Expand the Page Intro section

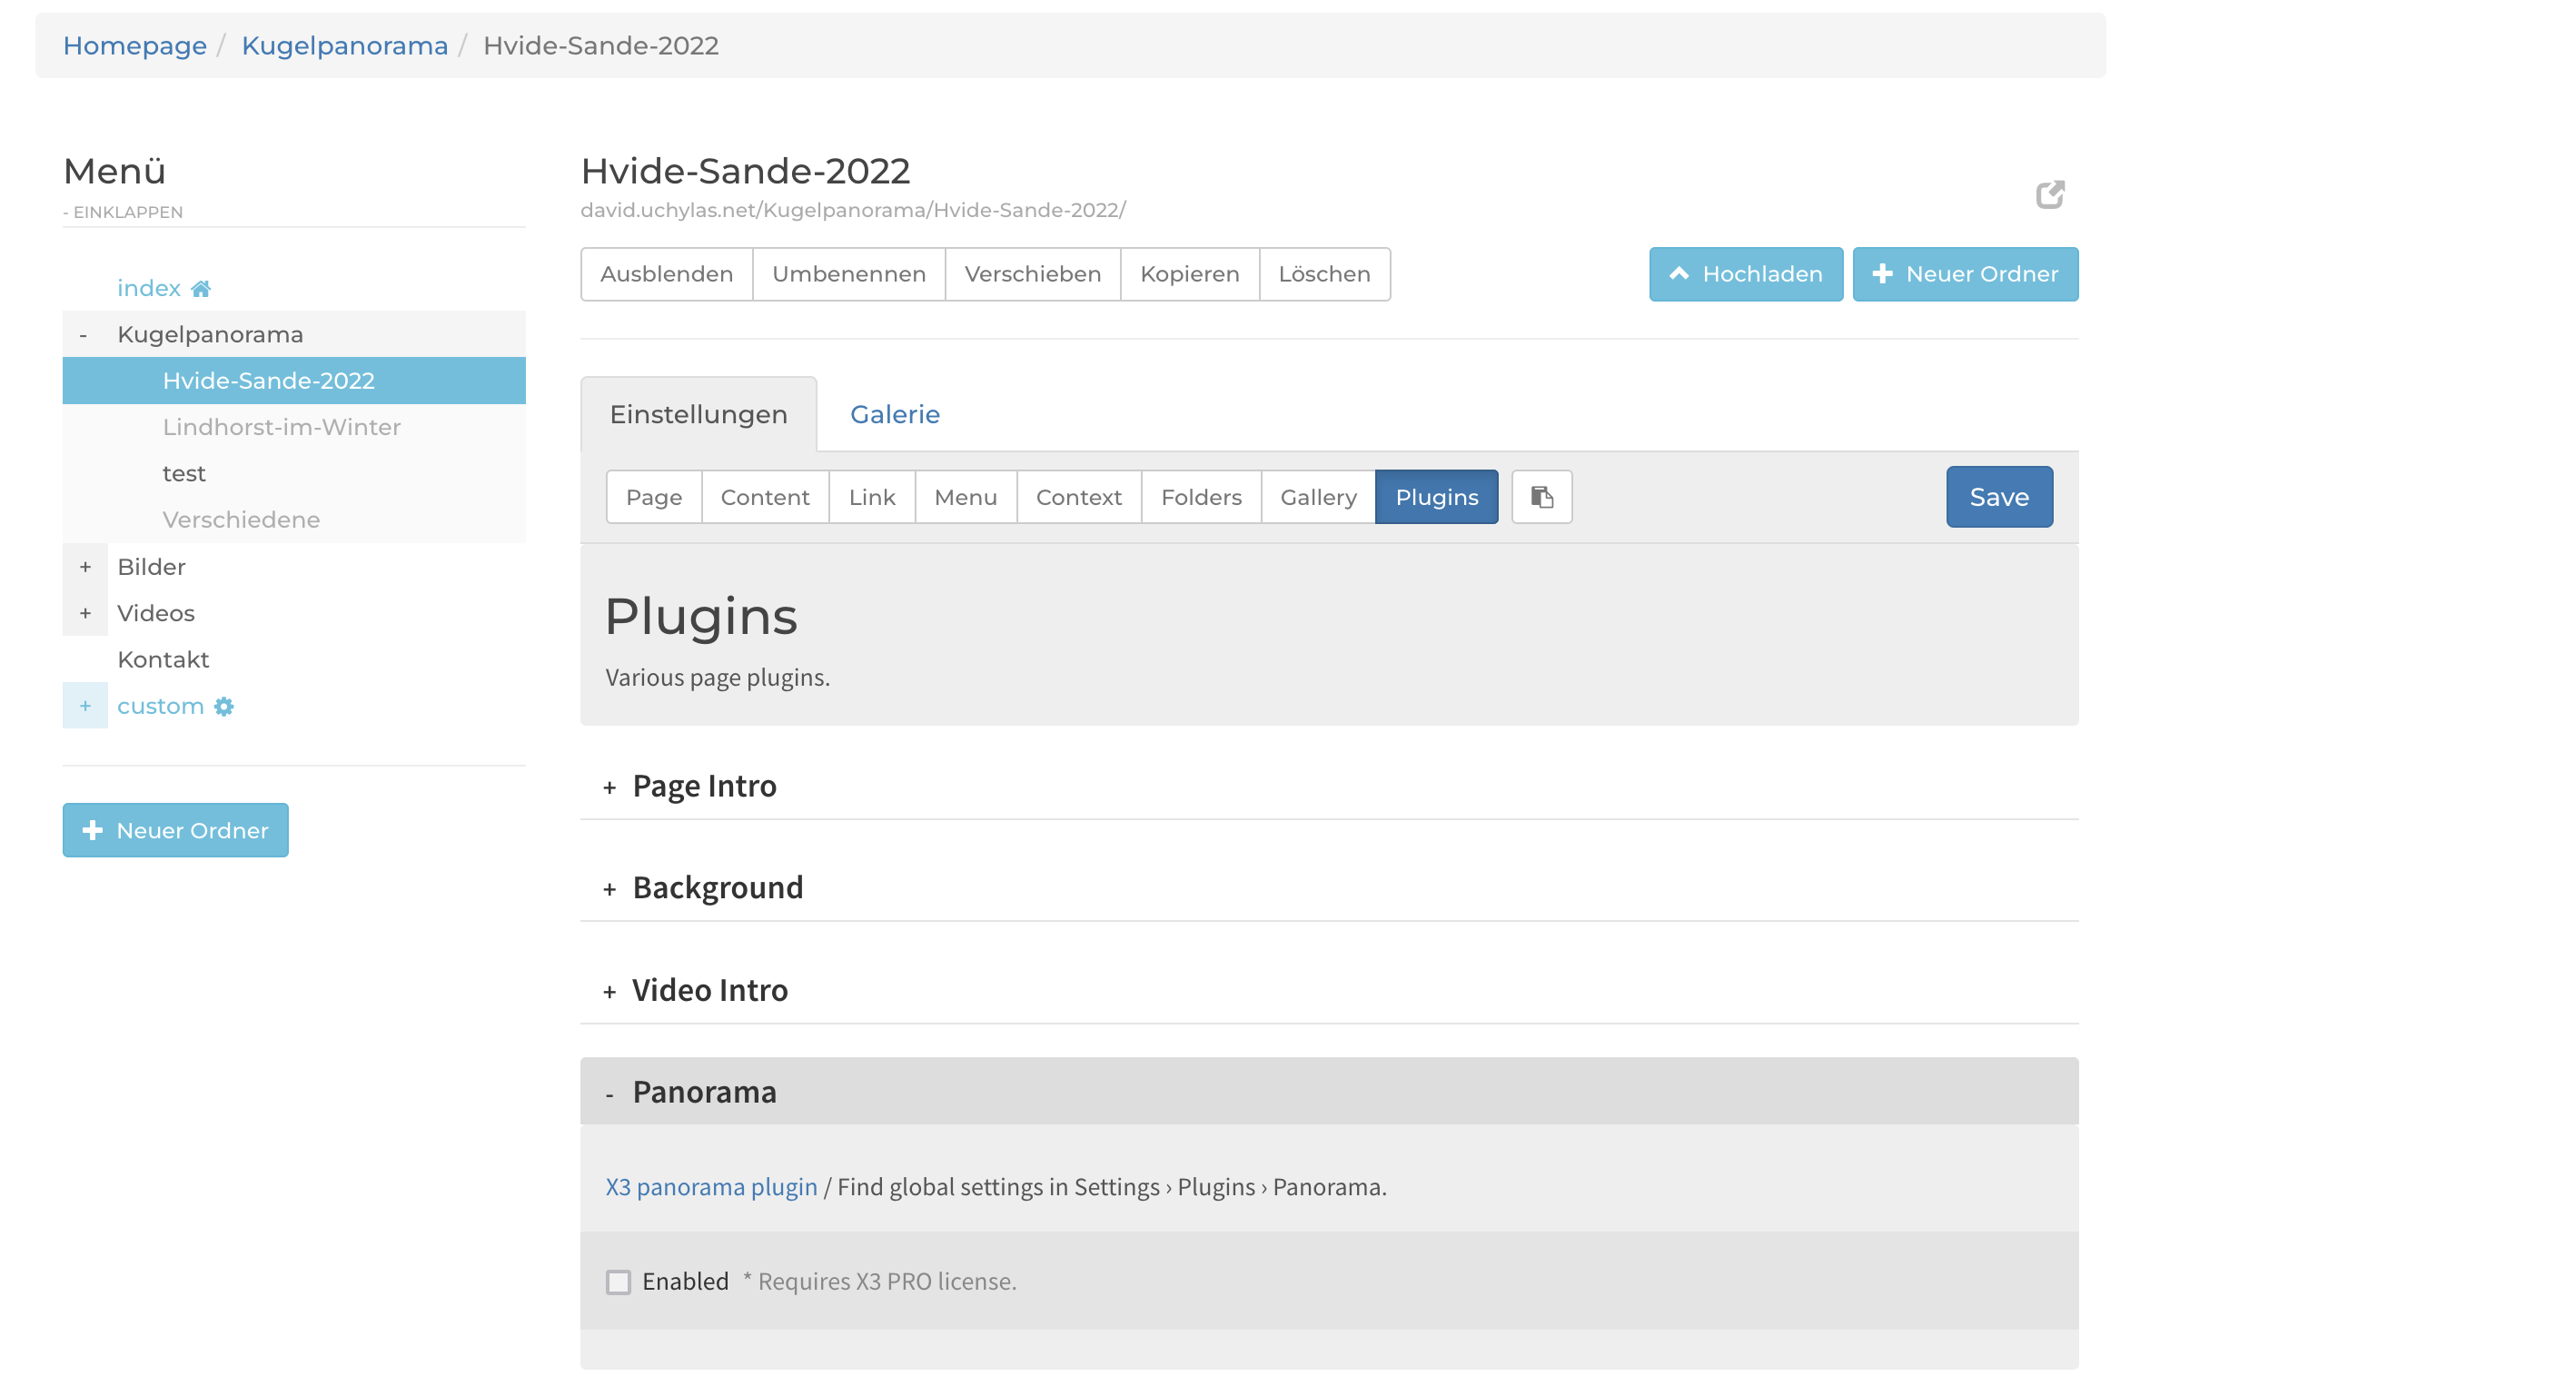click(1329, 786)
